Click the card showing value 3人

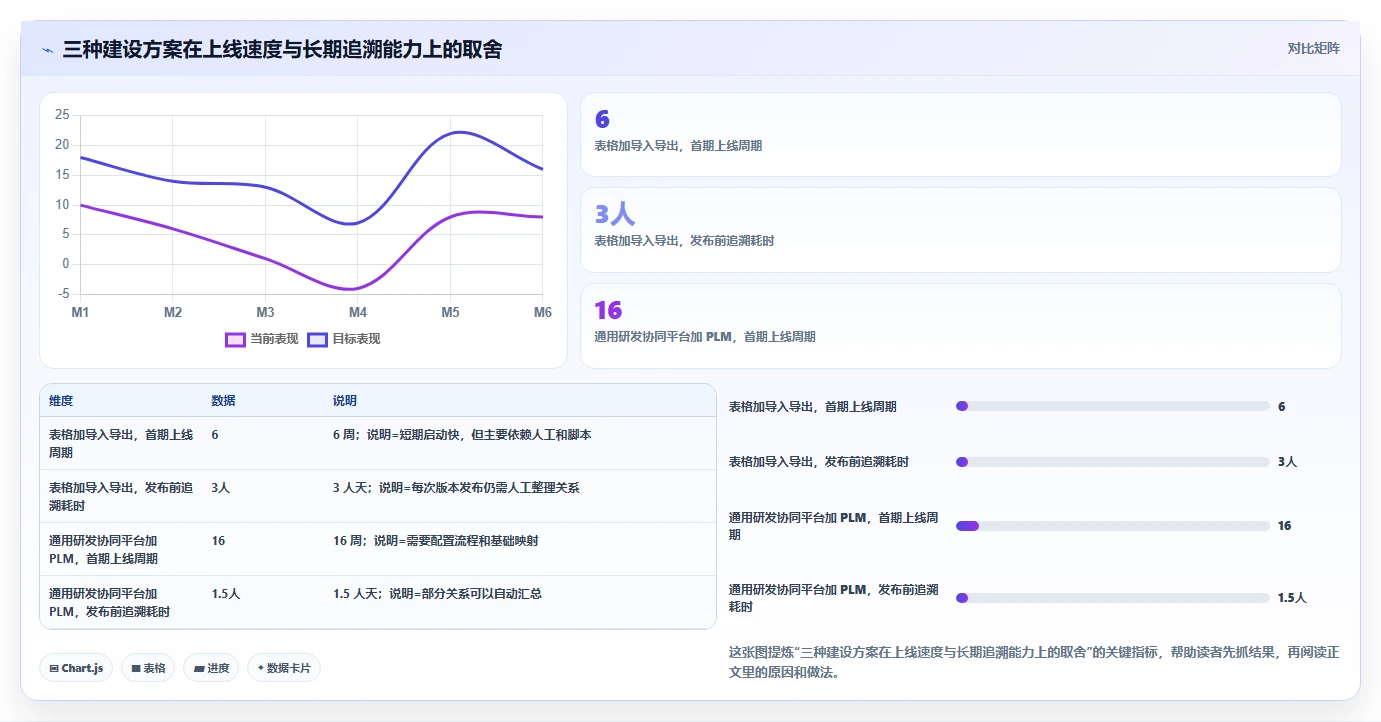960,230
